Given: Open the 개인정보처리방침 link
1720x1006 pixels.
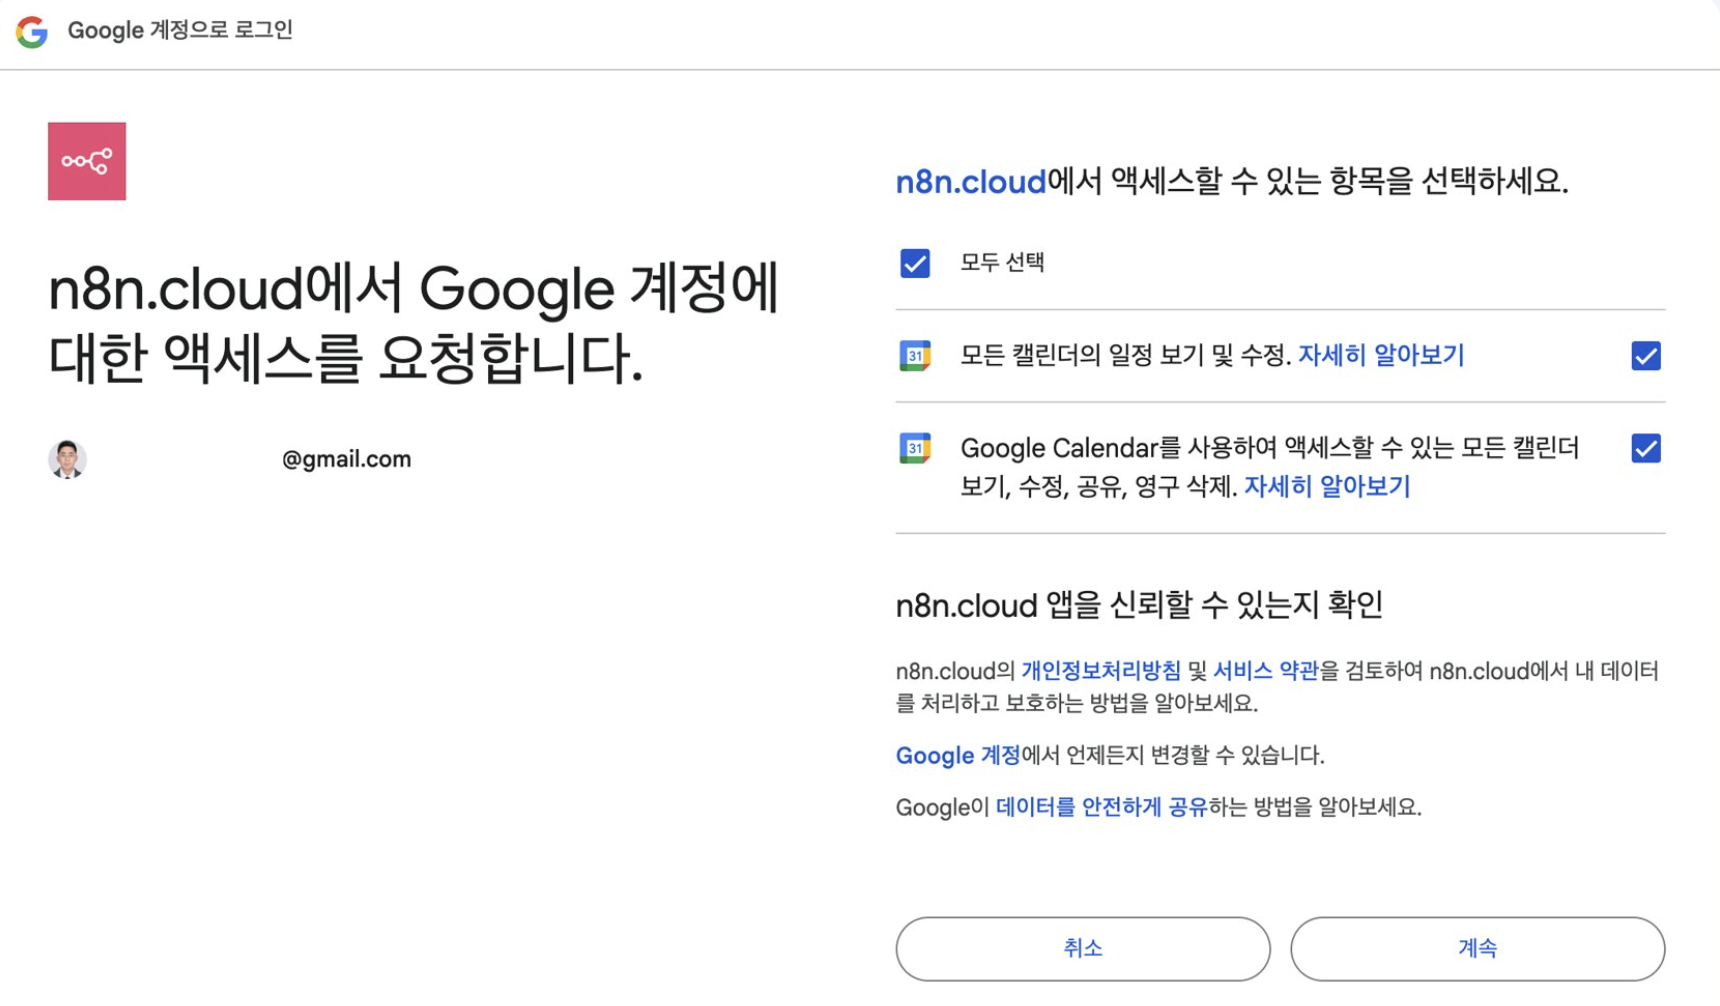Looking at the screenshot, I should pyautogui.click(x=1101, y=671).
